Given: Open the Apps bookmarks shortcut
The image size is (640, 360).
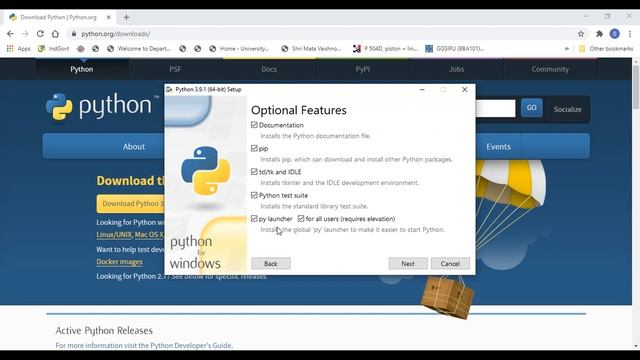Looking at the screenshot, I should (19, 49).
